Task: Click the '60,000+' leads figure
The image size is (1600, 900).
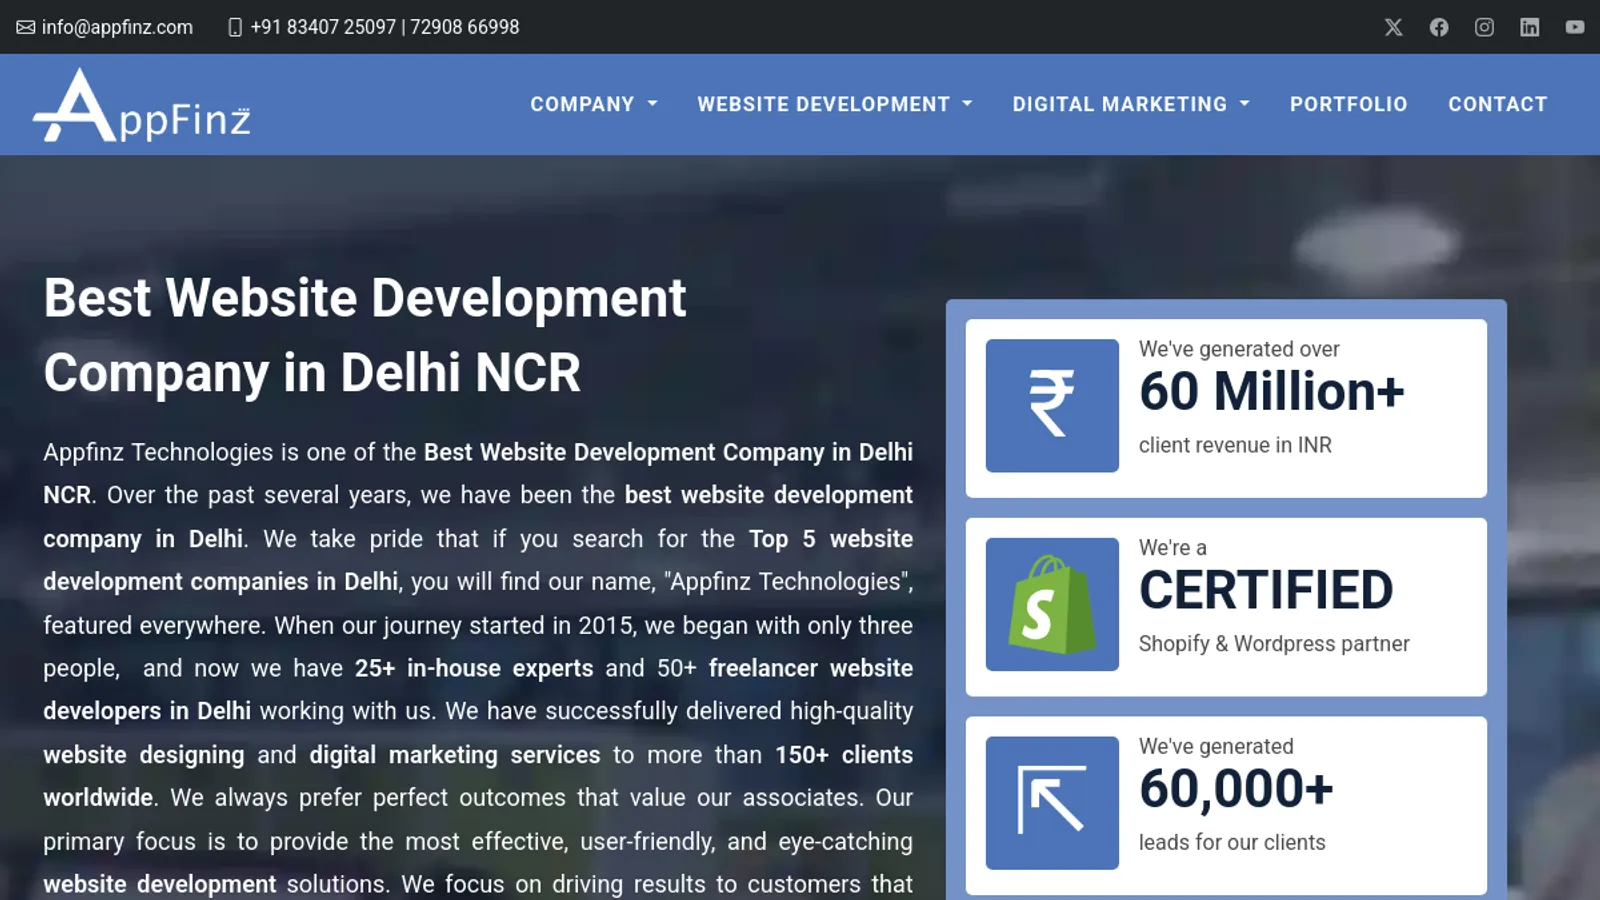Action: [x=1236, y=789]
